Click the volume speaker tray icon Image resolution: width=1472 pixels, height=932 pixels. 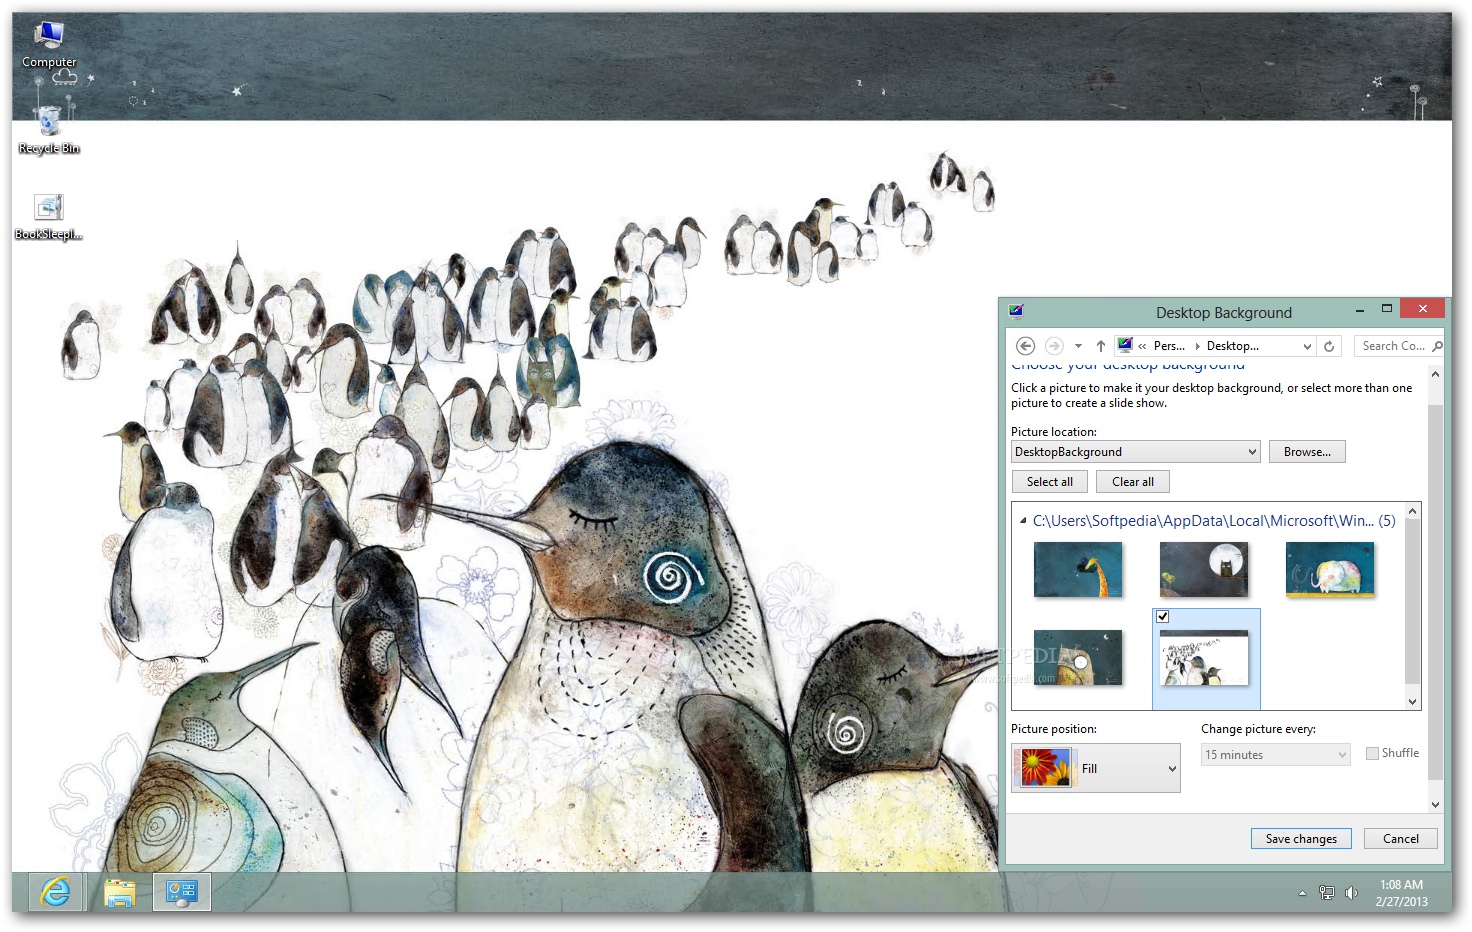[1351, 893]
